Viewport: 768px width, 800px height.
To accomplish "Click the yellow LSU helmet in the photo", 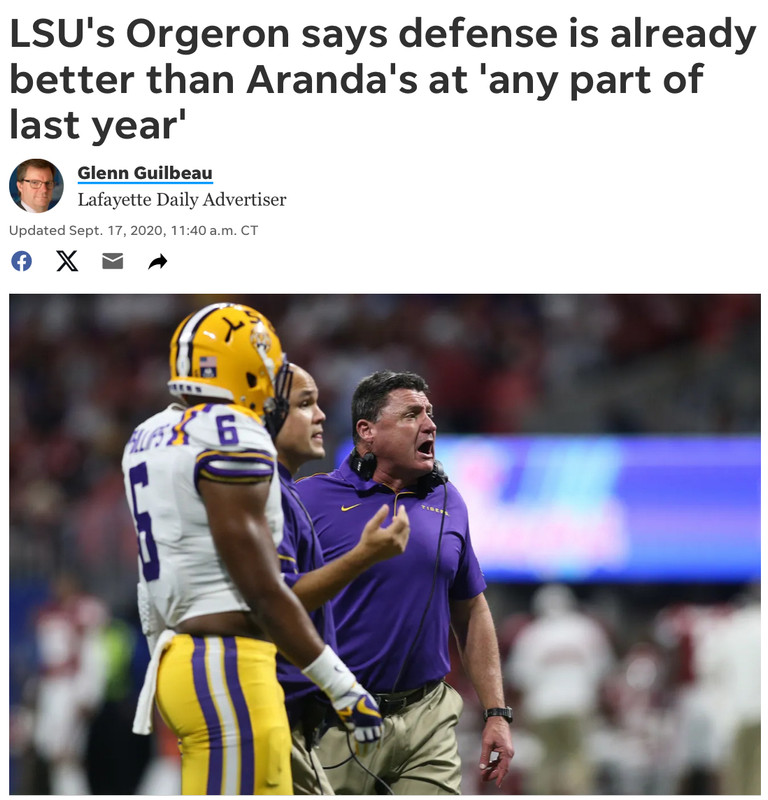I will pyautogui.click(x=227, y=356).
